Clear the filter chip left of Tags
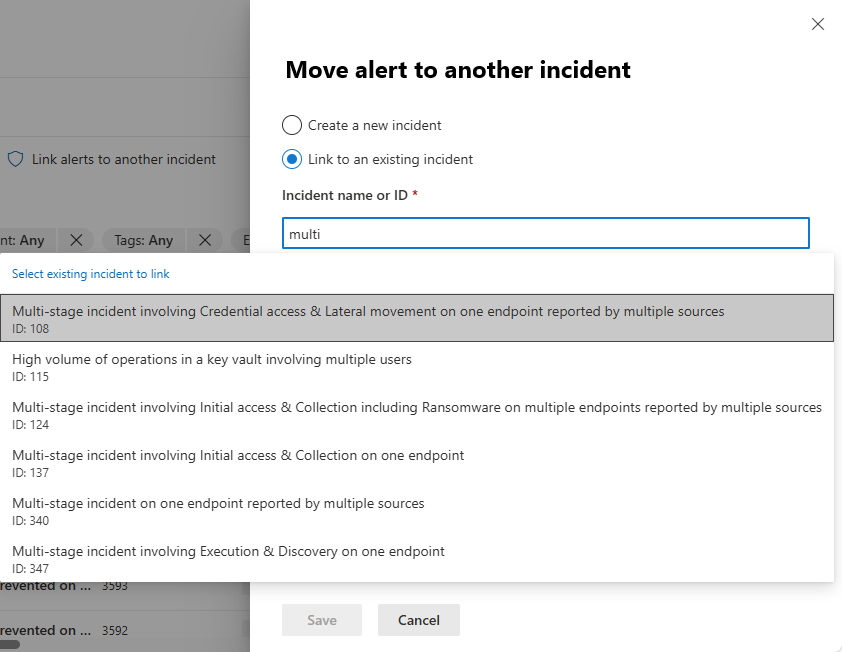The width and height of the screenshot is (842, 652). pos(76,240)
